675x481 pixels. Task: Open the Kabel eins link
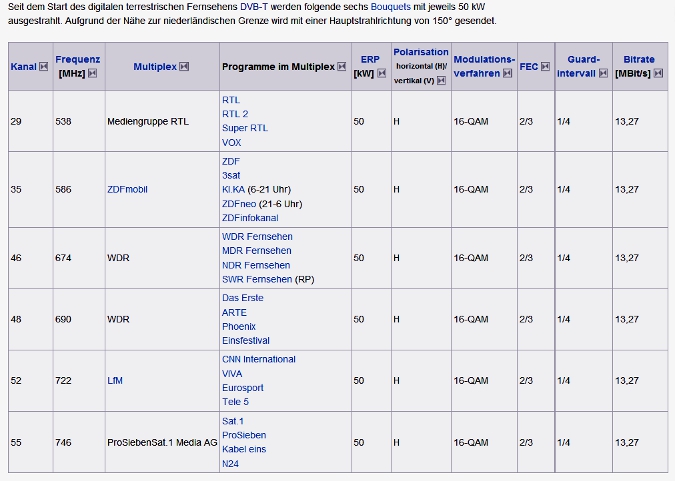[244, 450]
